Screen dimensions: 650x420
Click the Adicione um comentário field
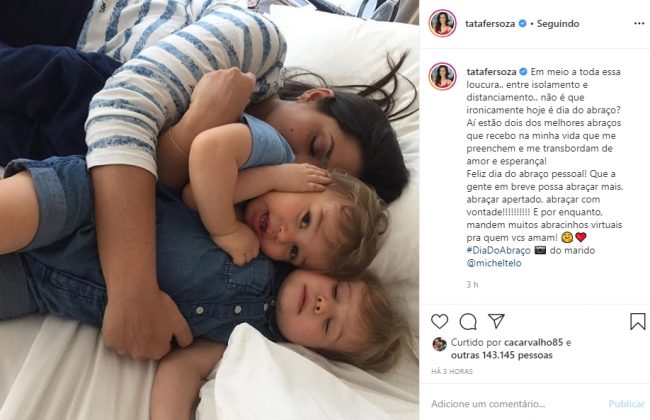point(516,404)
